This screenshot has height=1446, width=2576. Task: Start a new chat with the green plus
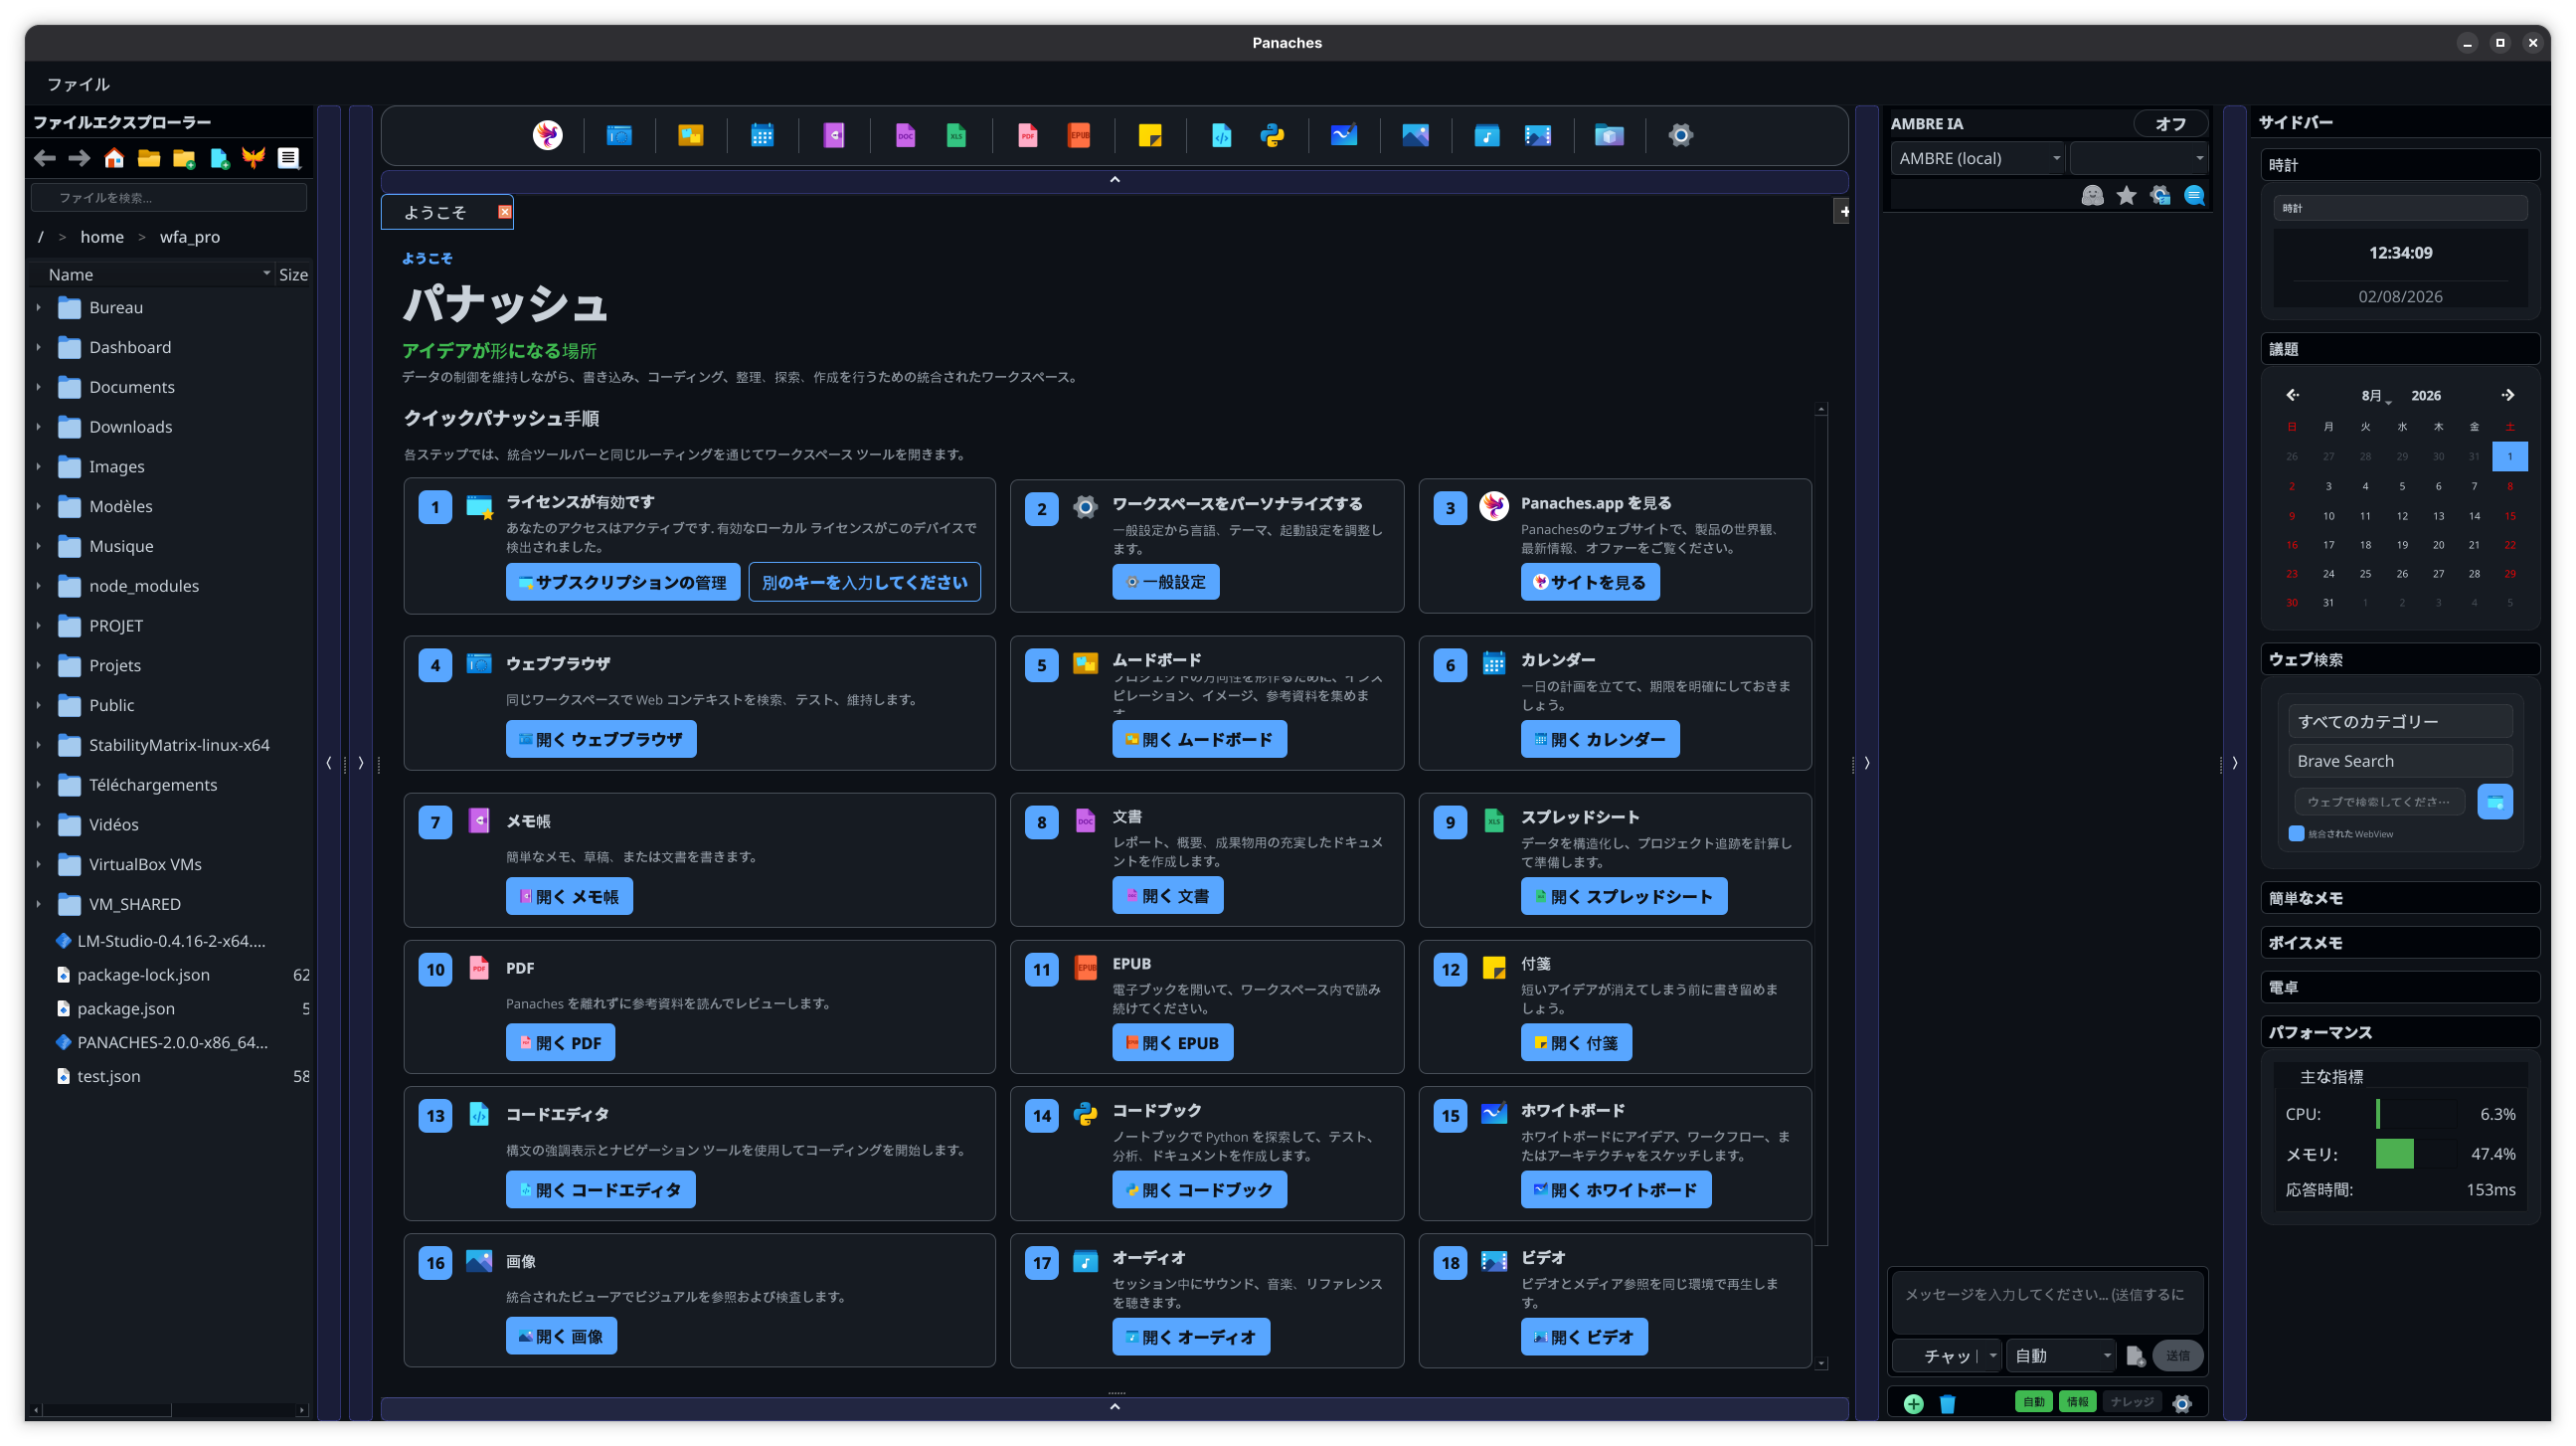pyautogui.click(x=1913, y=1403)
